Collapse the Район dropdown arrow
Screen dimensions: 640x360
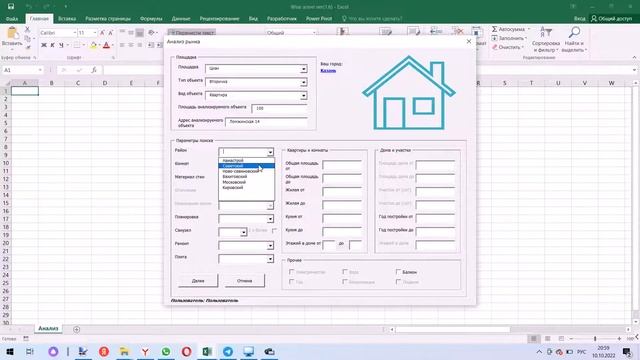pyautogui.click(x=270, y=152)
